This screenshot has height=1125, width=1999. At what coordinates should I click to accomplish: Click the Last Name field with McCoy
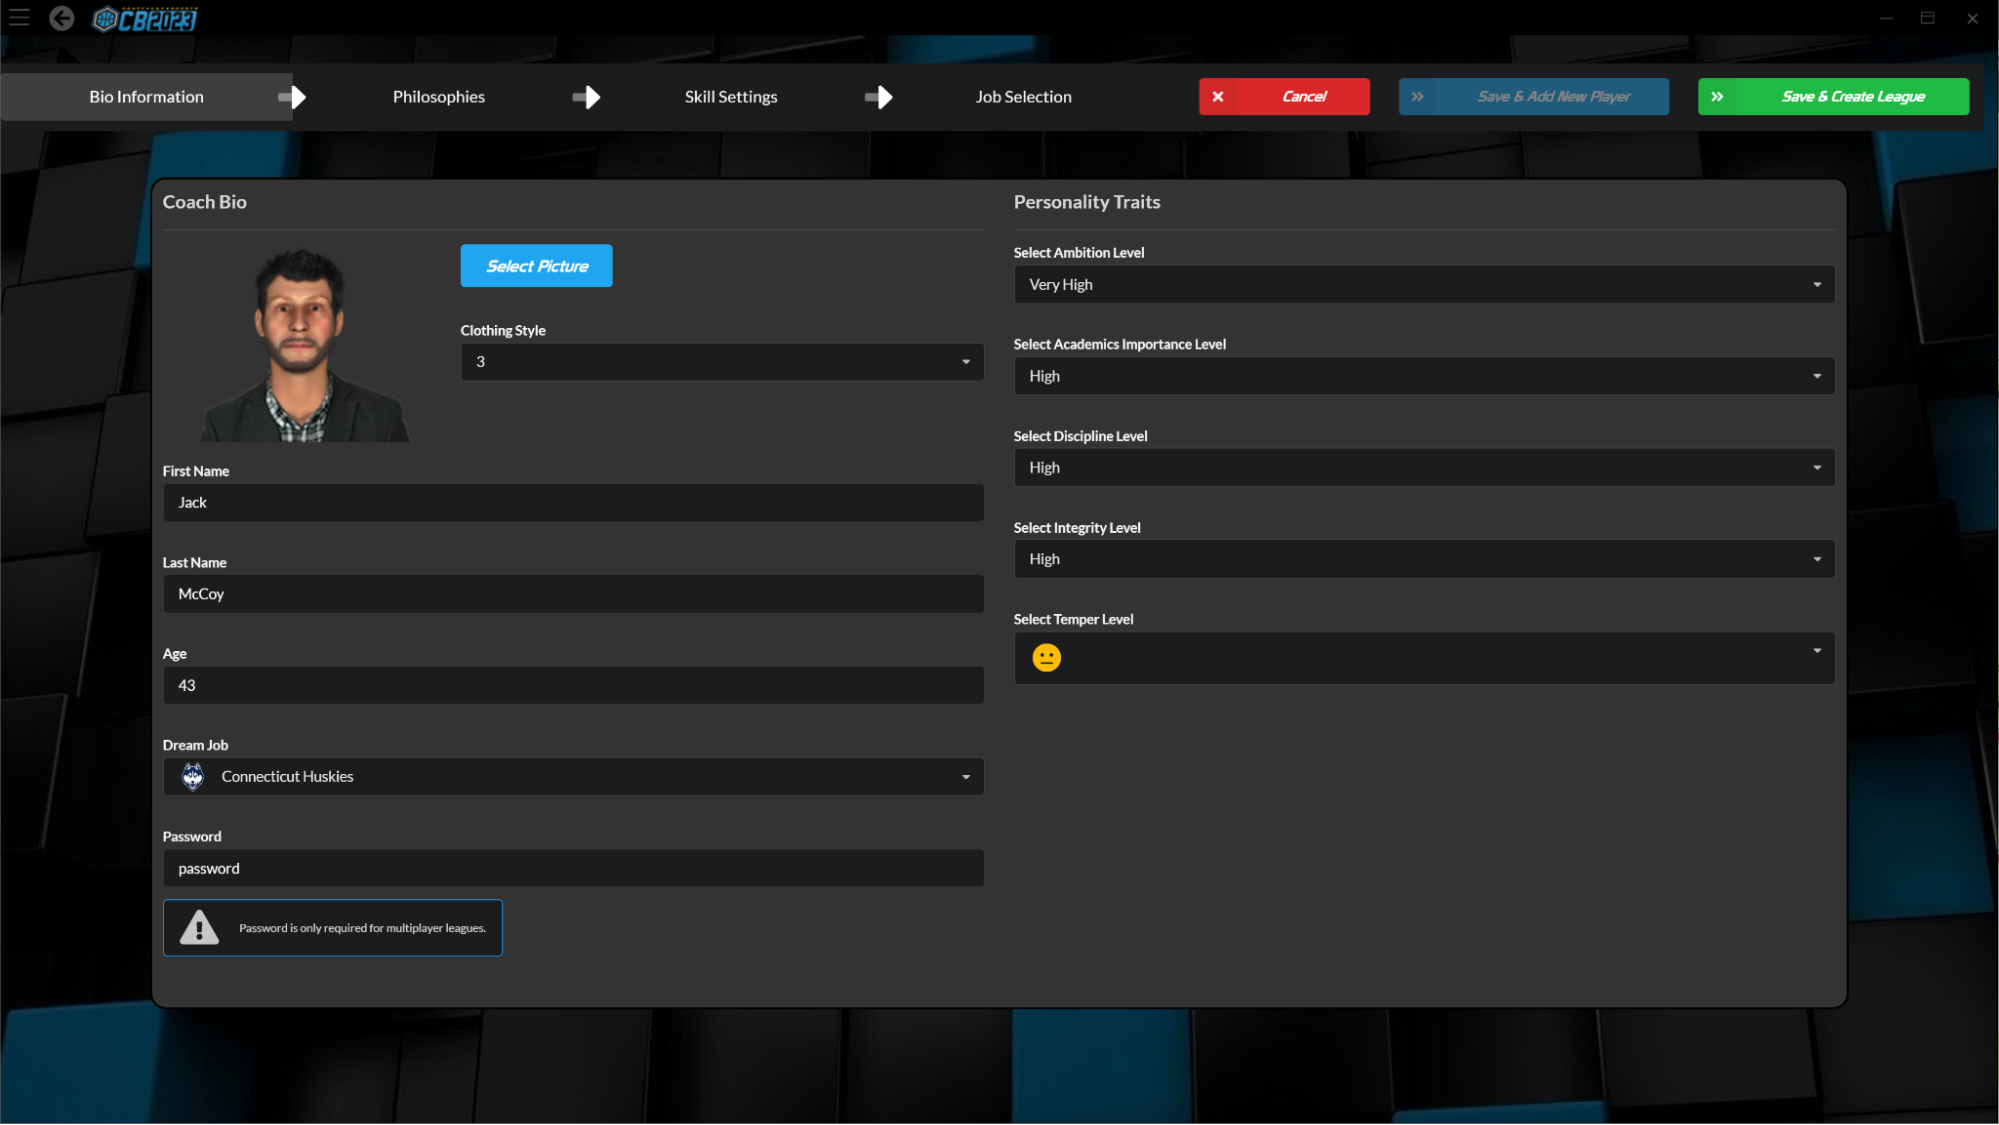573,594
